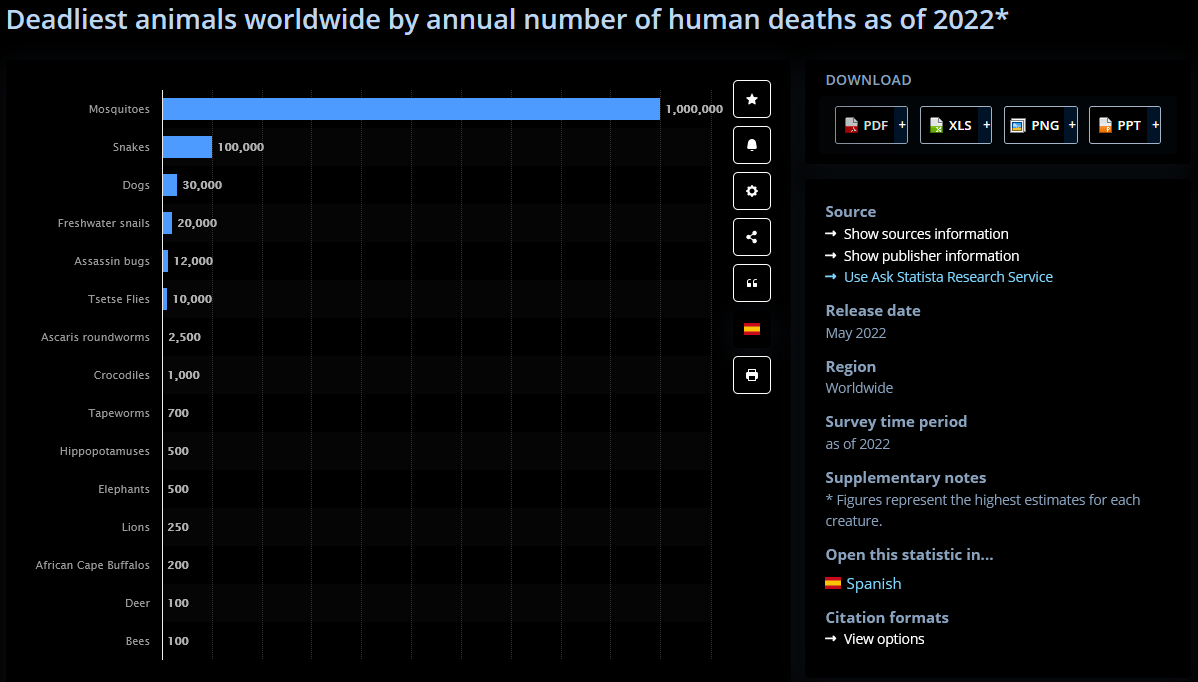Image resolution: width=1198 pixels, height=682 pixels.
Task: Click the Mosquitoes bar in chart
Action: [411, 109]
